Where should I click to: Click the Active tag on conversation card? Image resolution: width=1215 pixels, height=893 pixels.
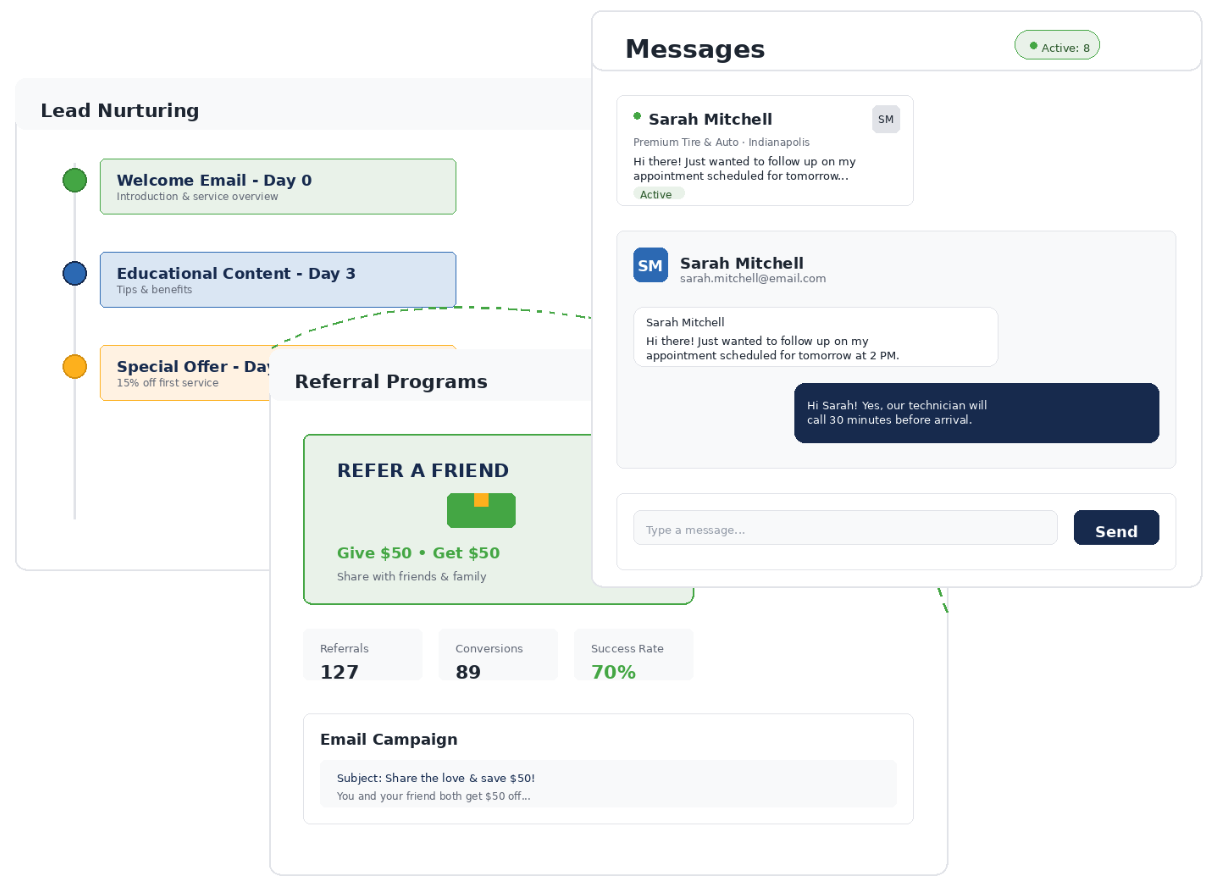[658, 194]
